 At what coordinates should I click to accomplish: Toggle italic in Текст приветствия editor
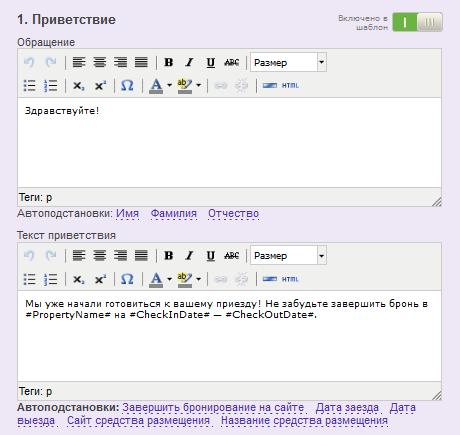[x=189, y=256]
